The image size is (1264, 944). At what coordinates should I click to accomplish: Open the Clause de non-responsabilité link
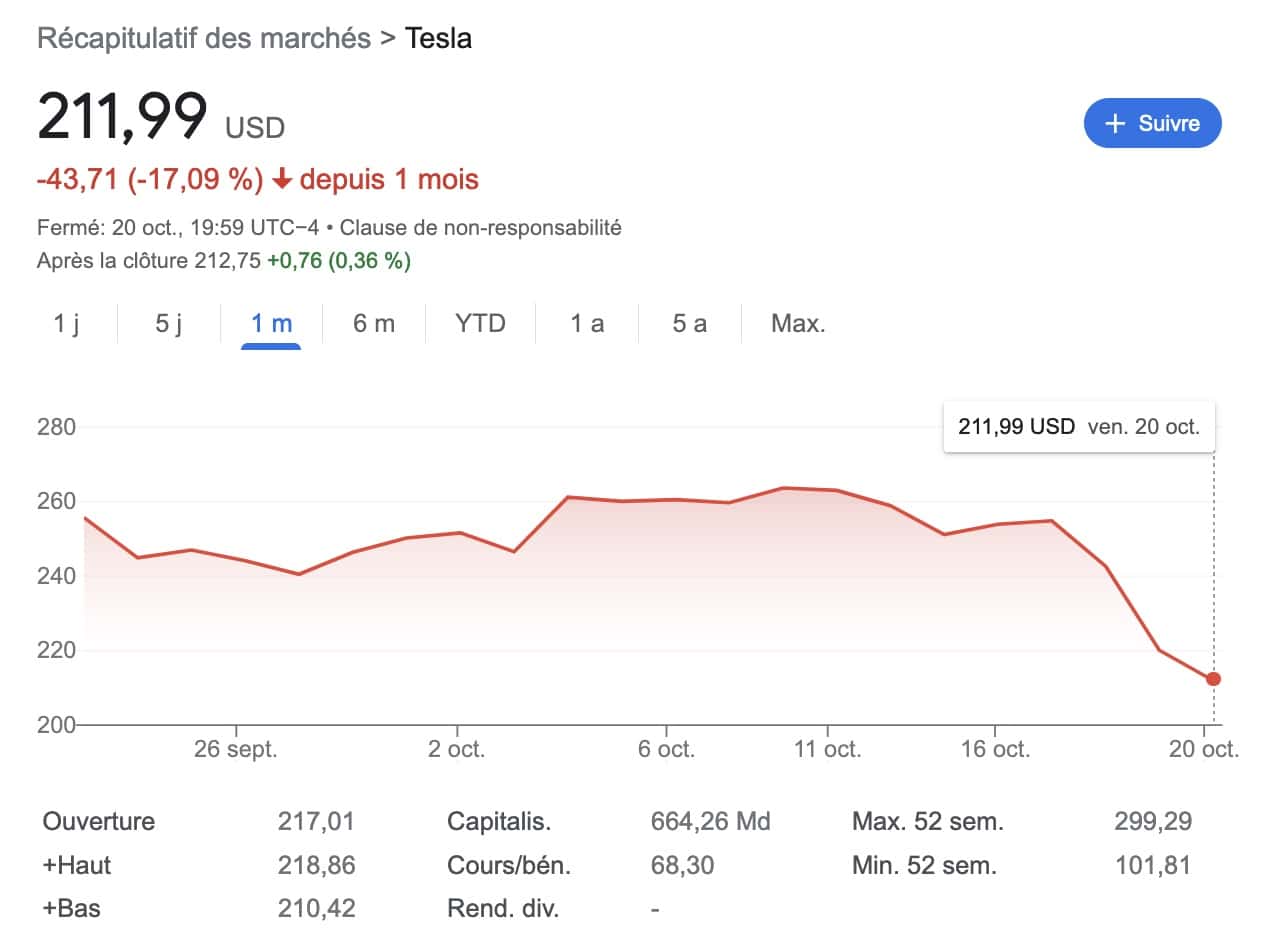[x=481, y=228]
